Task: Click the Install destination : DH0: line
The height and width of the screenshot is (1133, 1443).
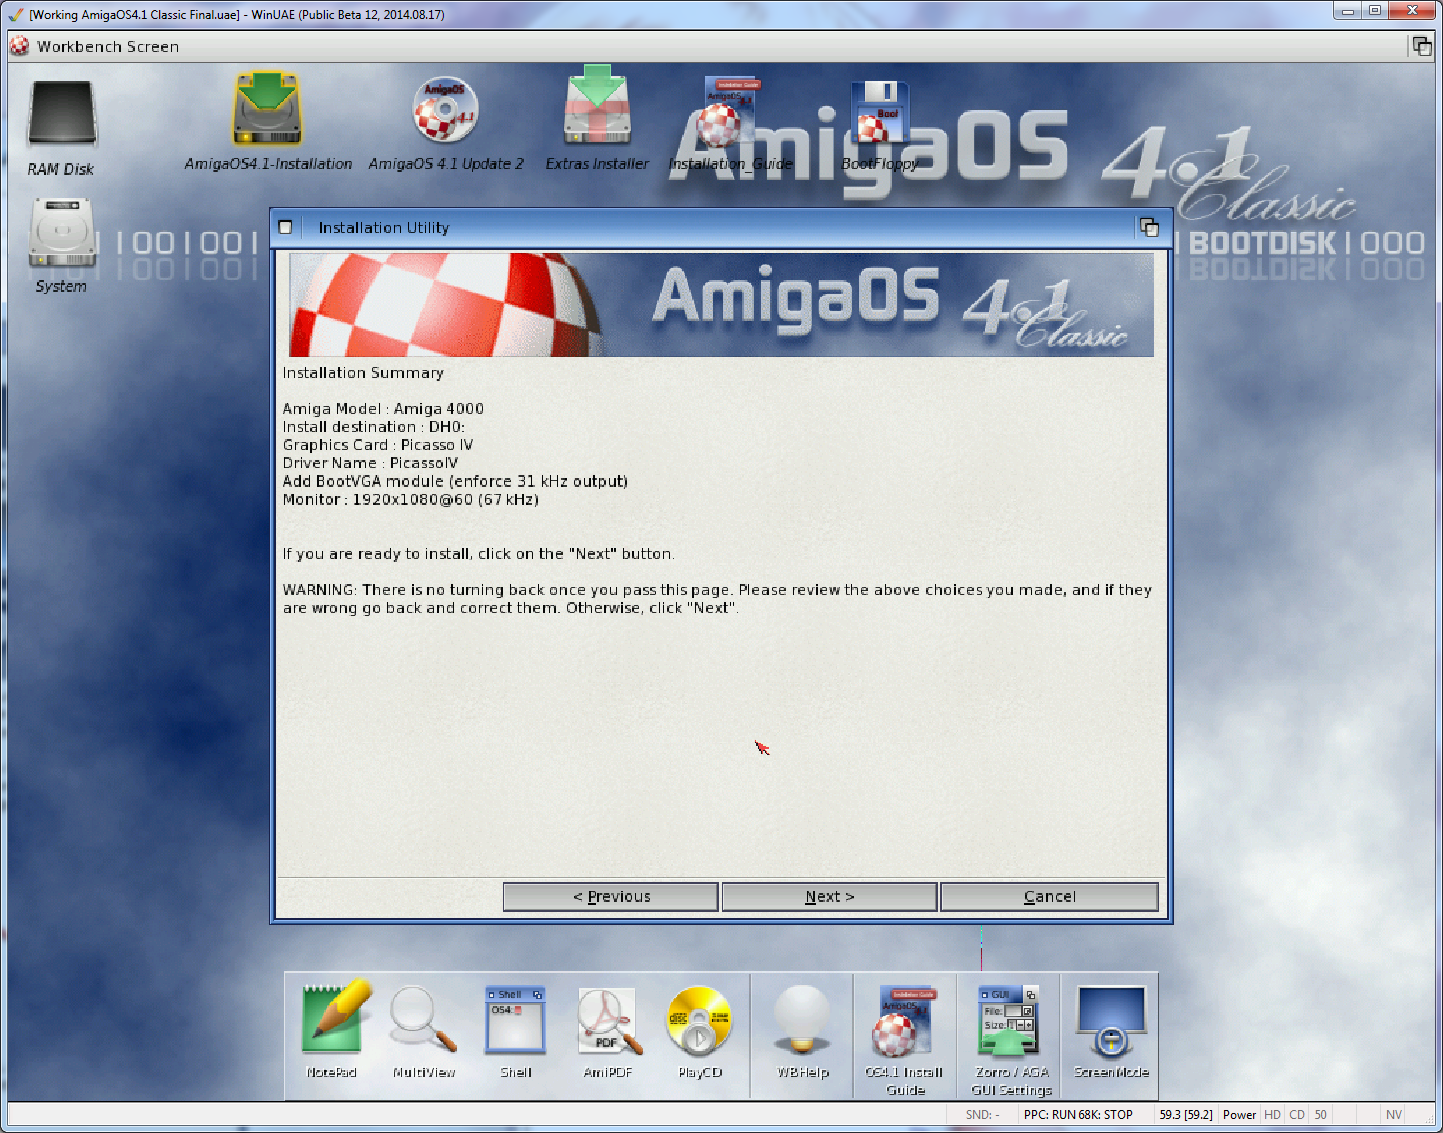Action: pos(374,426)
